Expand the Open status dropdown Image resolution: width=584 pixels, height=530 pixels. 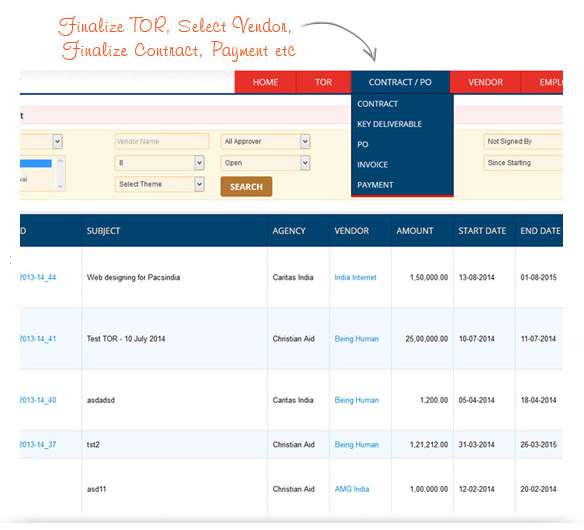(x=265, y=163)
